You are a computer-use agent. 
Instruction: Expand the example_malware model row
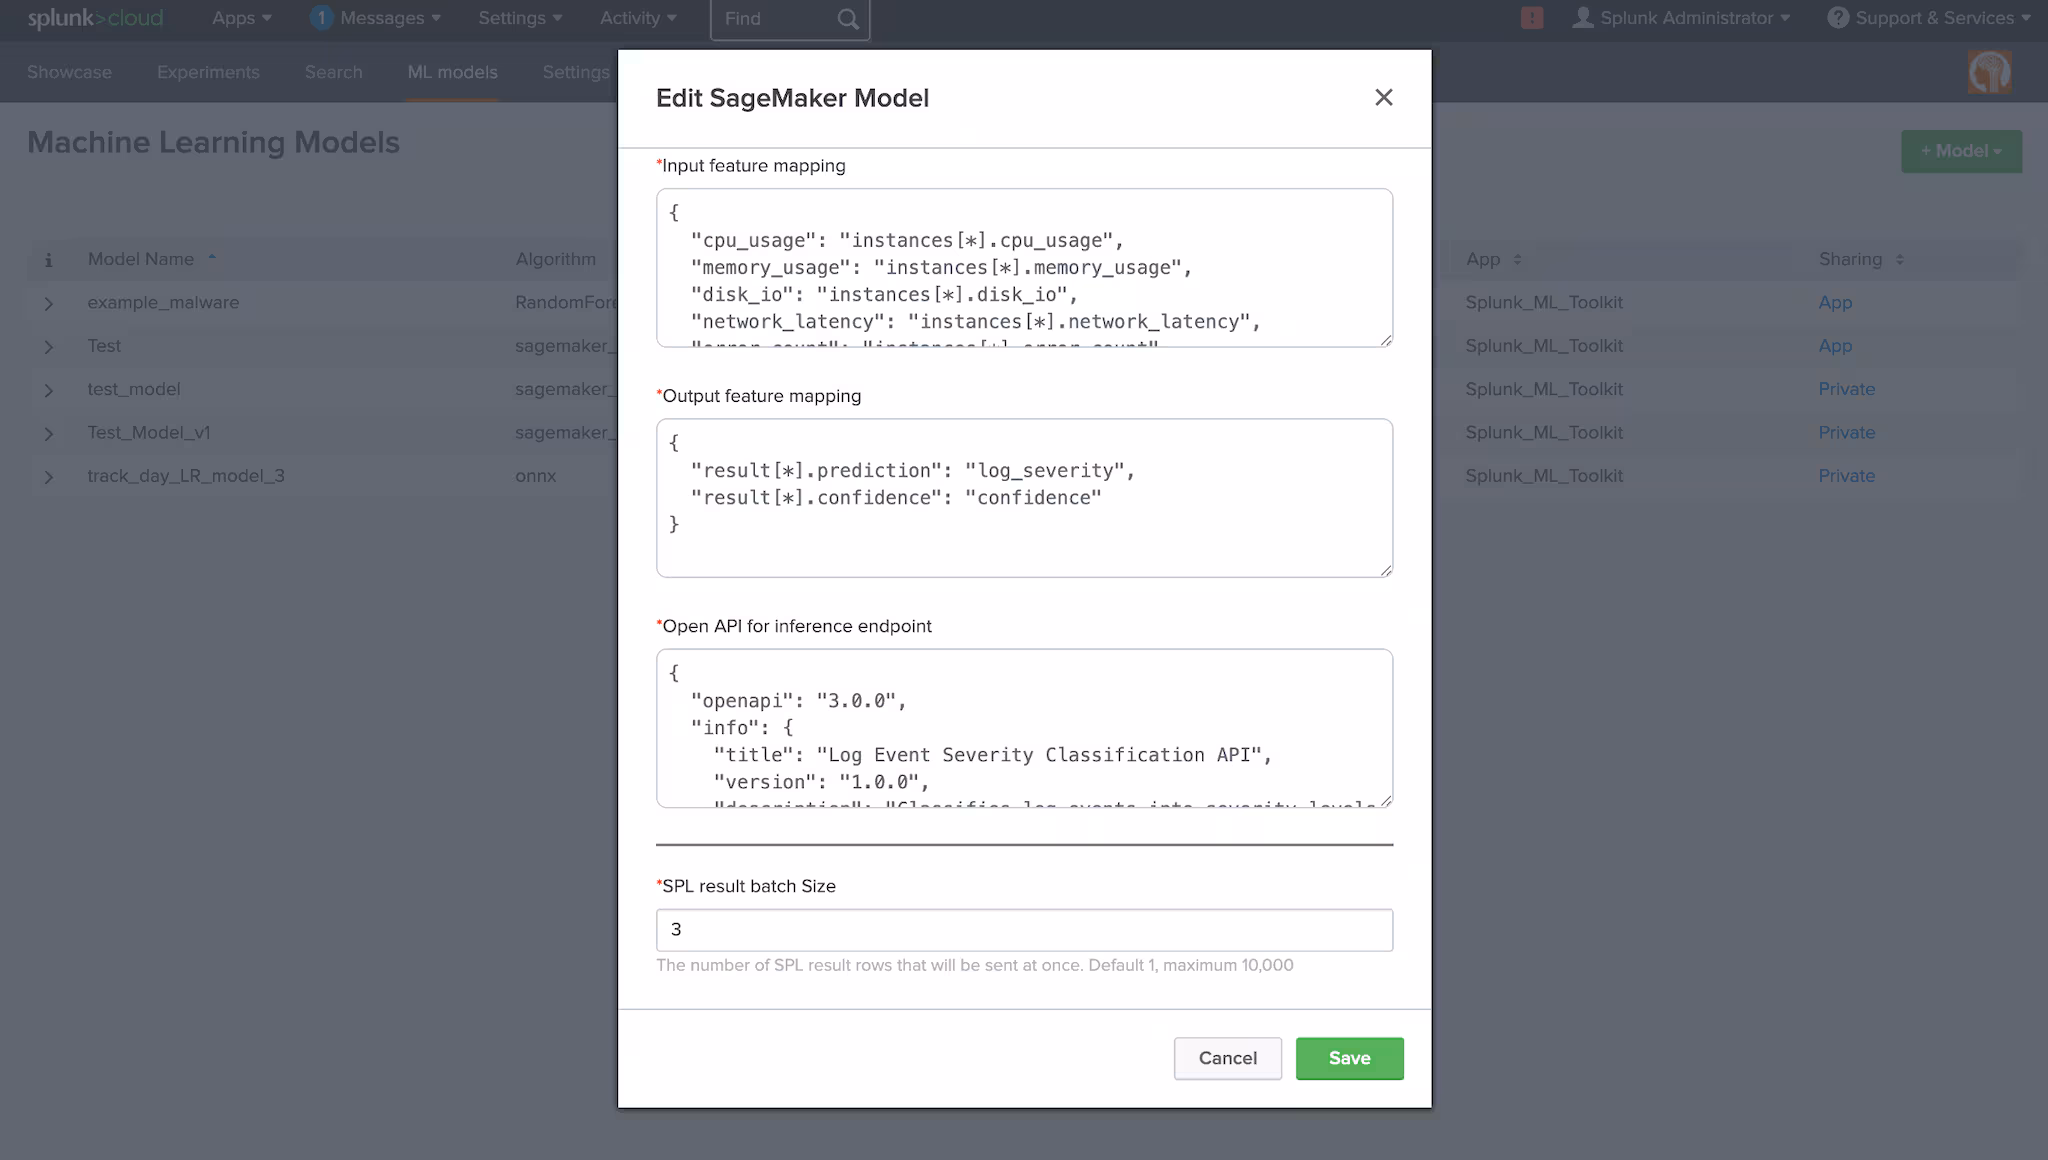pyautogui.click(x=48, y=303)
